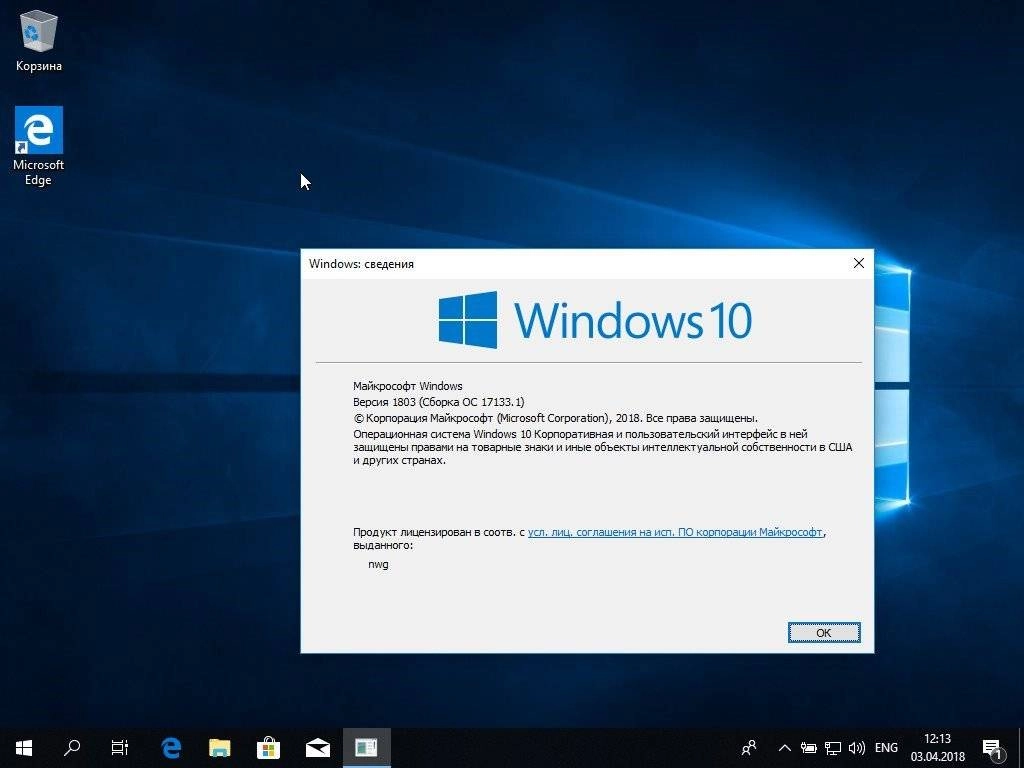
Task: Click the Microsoft Corporation copyright line
Action: tap(556, 418)
